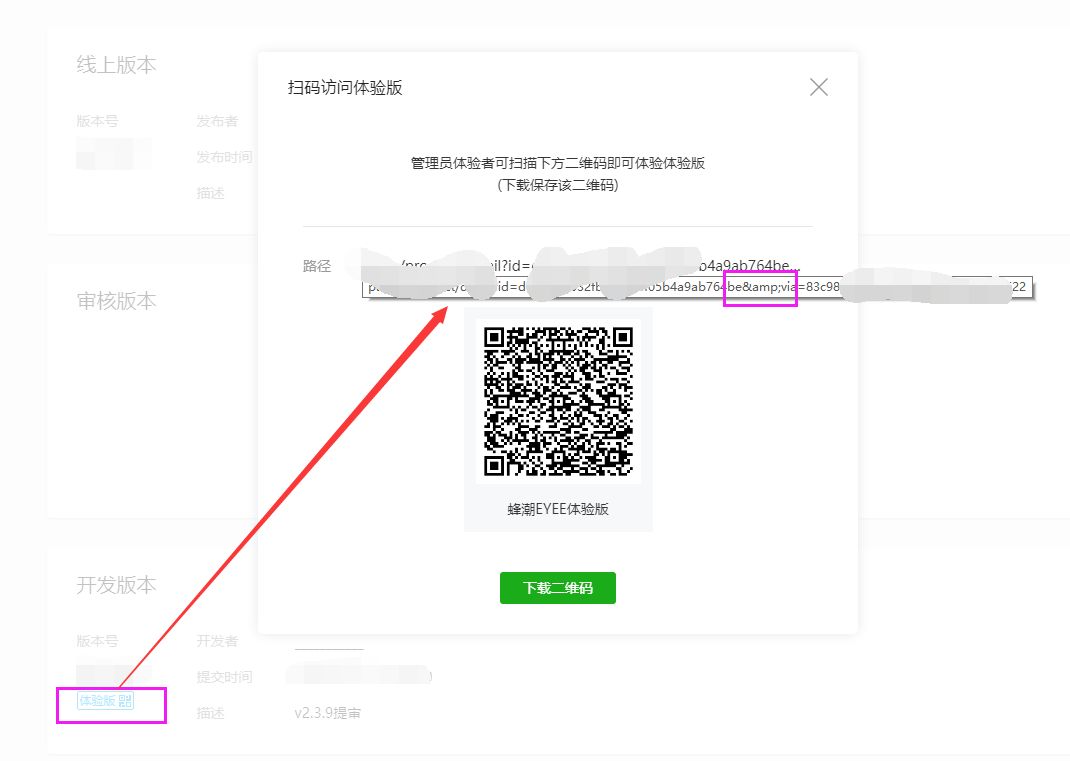Viewport: 1070px width, 761px height.
Task: Click the 开发者 label
Action: pyautogui.click(x=217, y=641)
